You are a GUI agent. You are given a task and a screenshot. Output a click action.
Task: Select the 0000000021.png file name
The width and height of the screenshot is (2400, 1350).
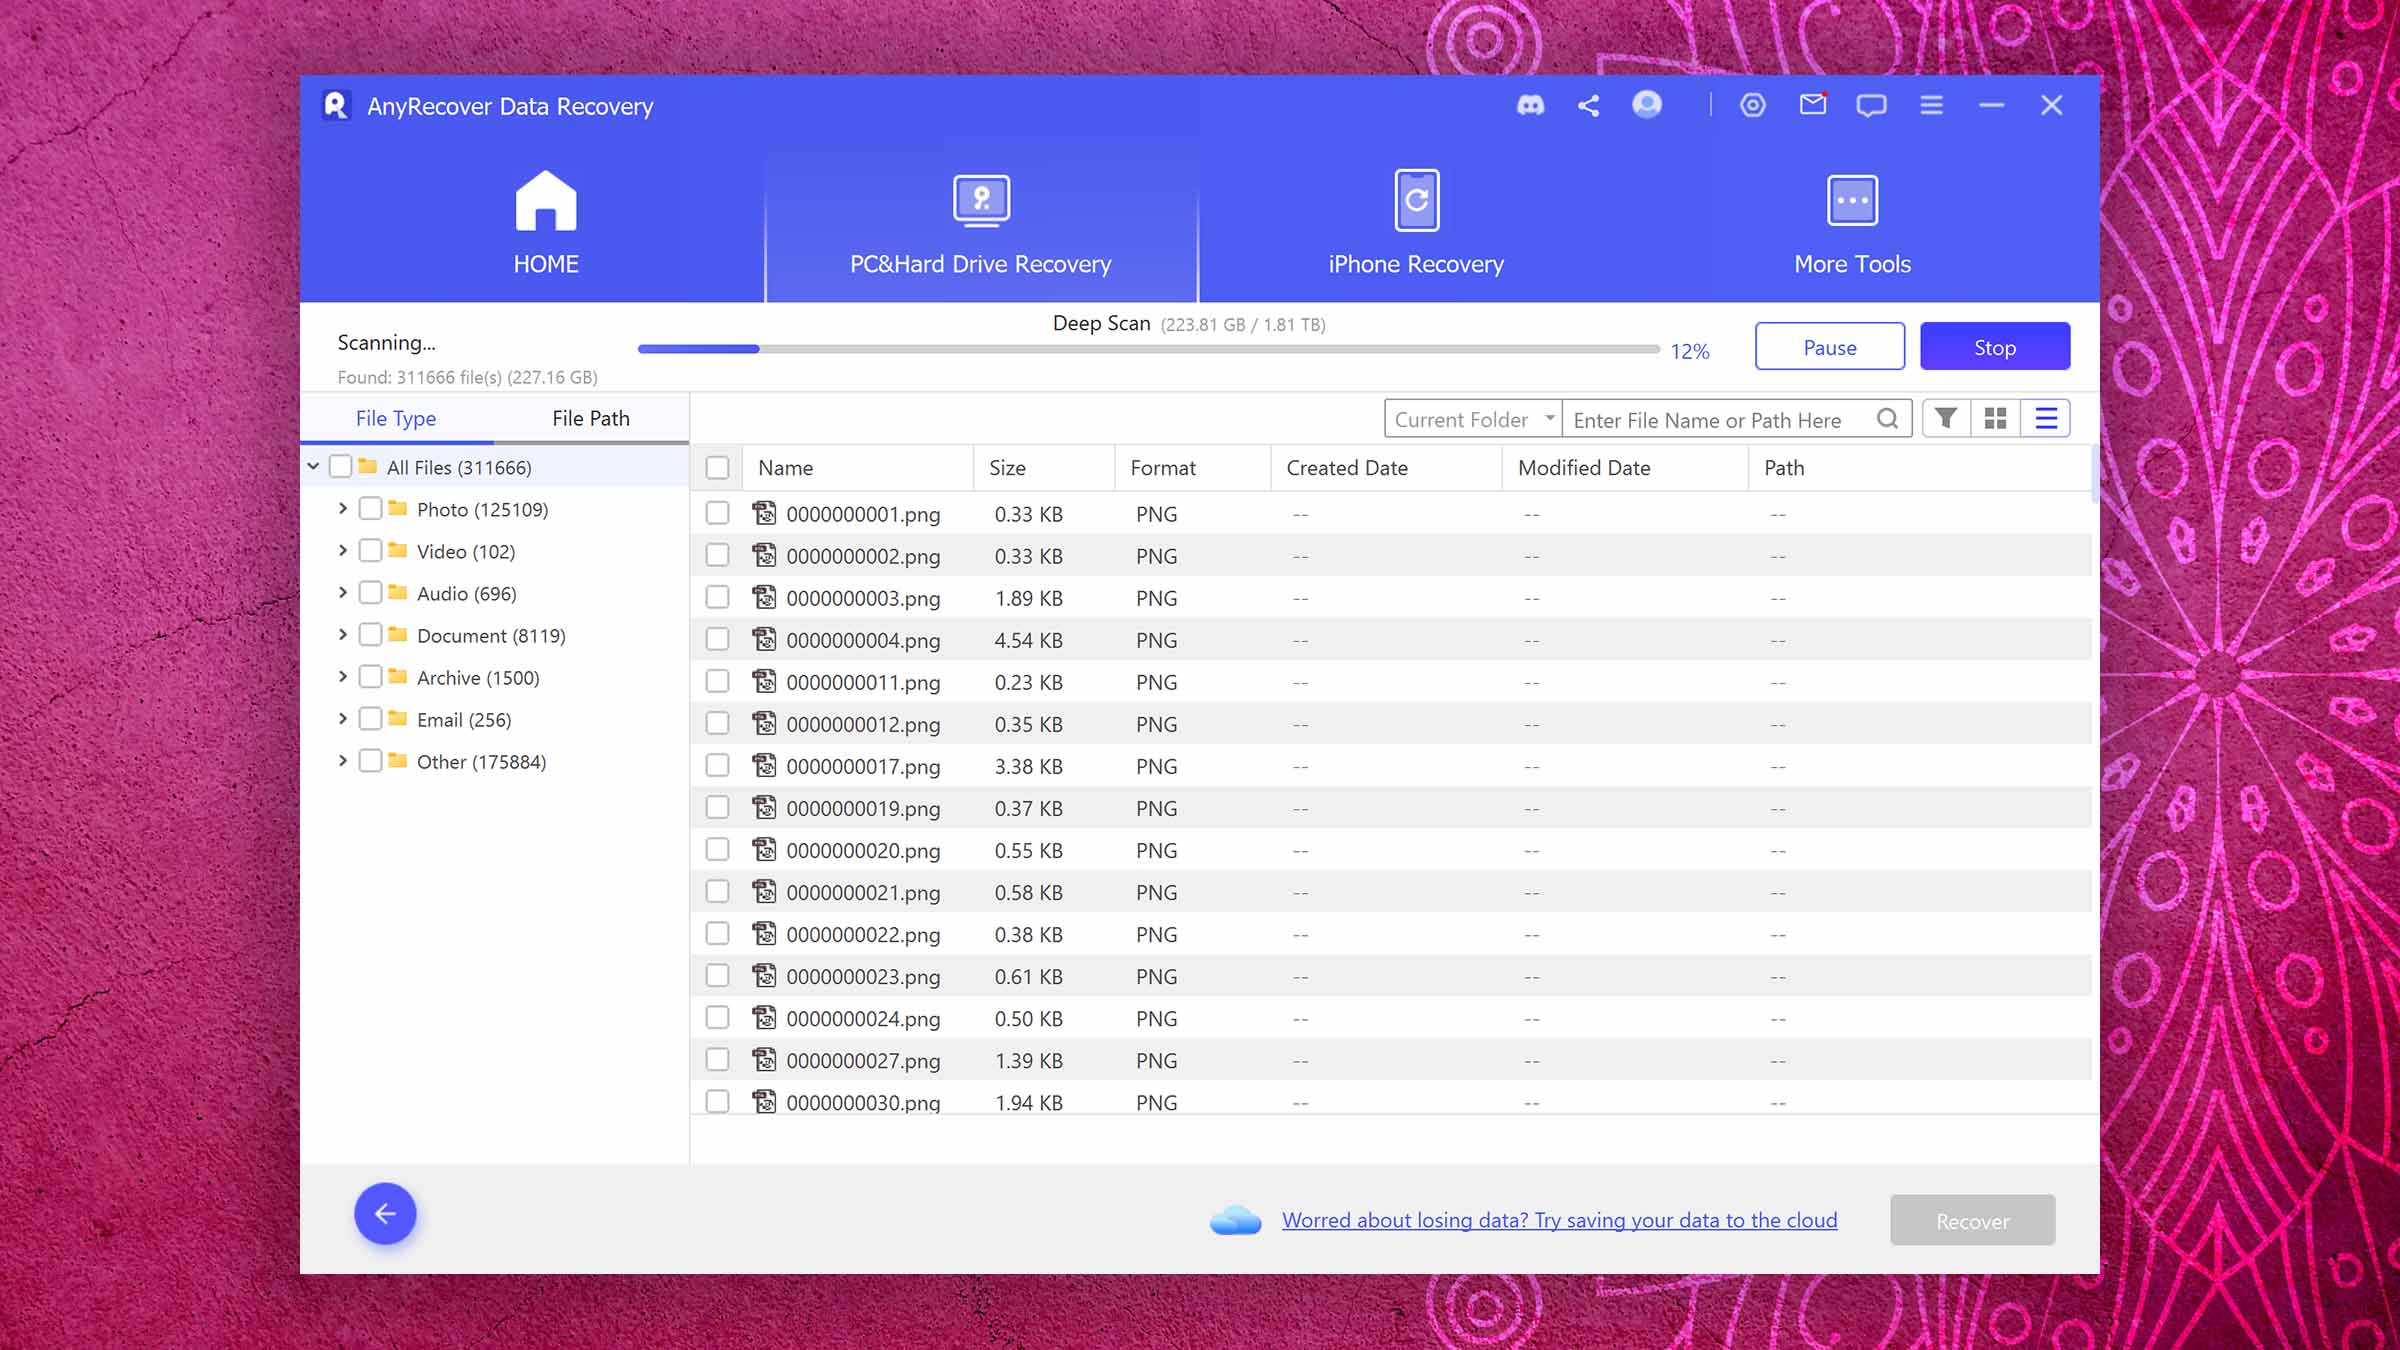tap(863, 892)
